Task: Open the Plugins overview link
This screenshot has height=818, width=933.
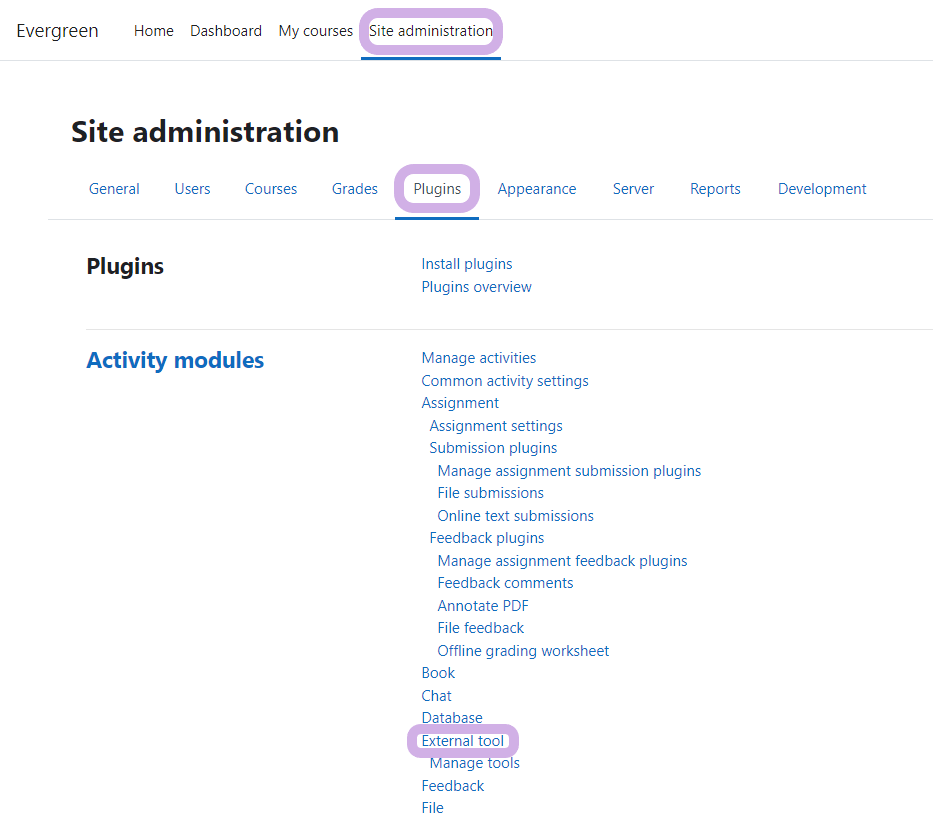Action: click(x=476, y=287)
